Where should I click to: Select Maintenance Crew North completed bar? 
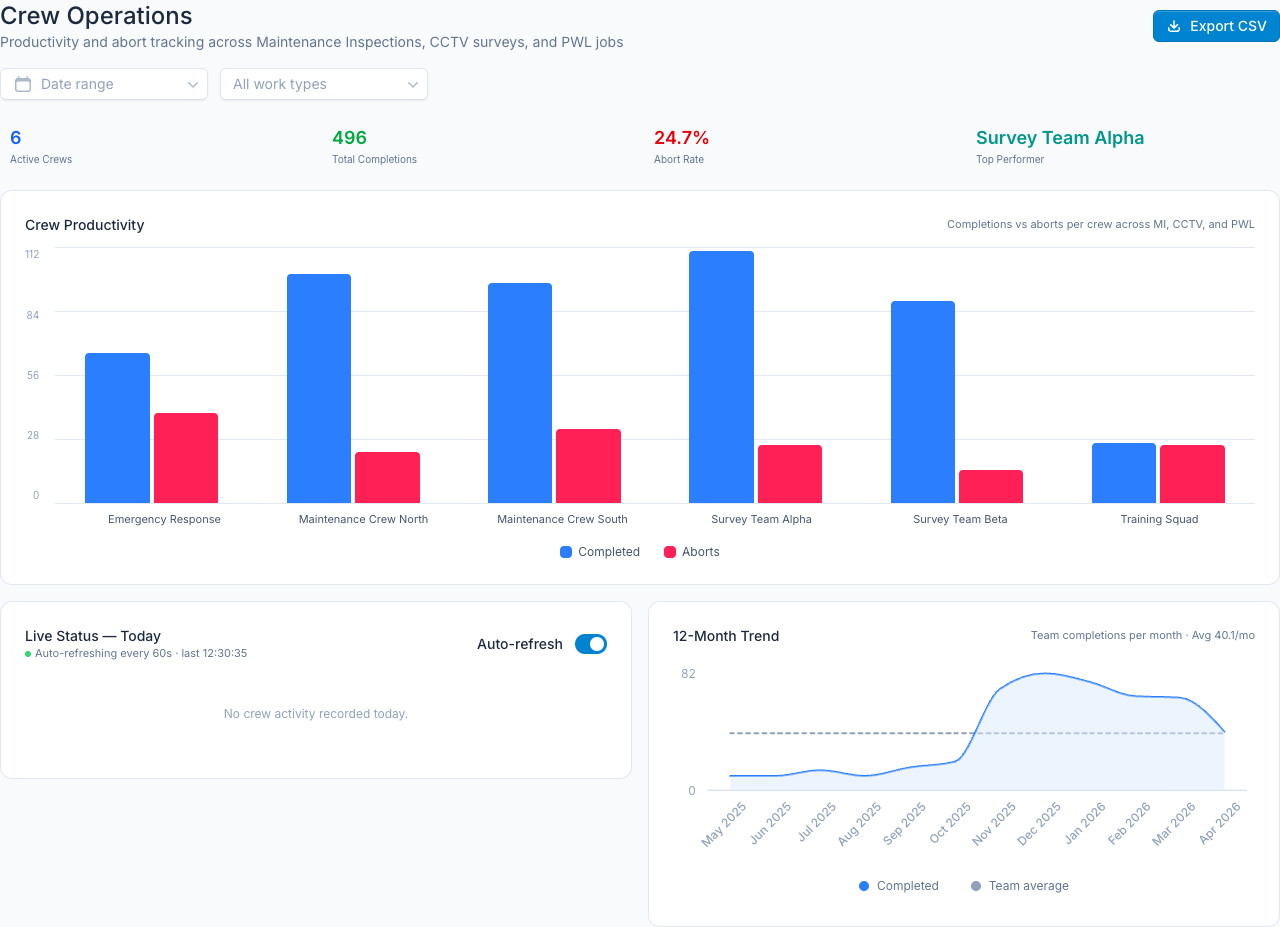(x=319, y=388)
